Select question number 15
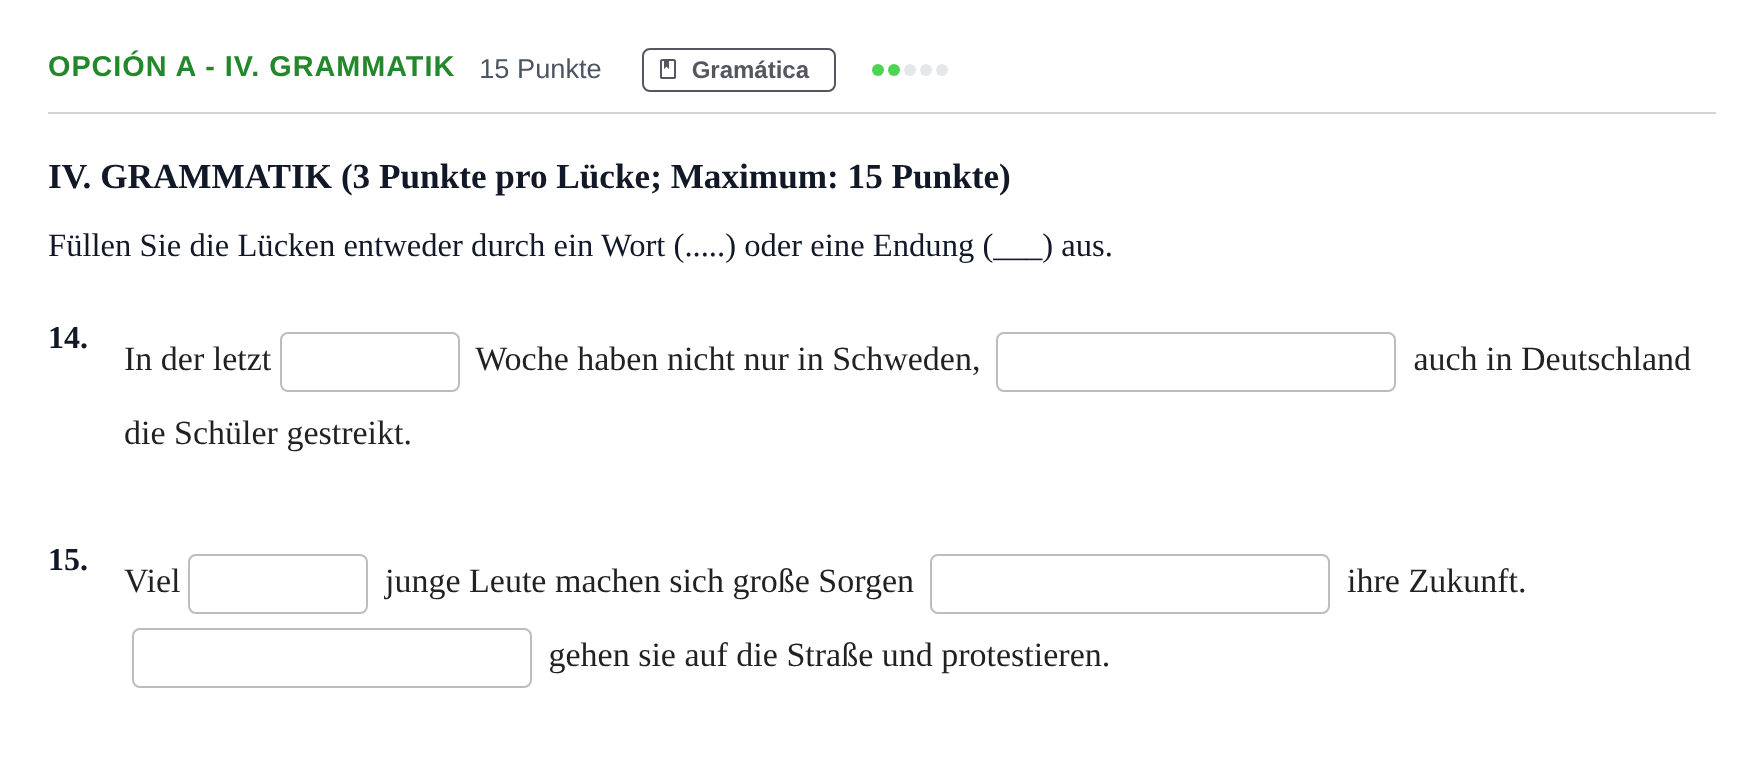The width and height of the screenshot is (1764, 778). click(x=68, y=560)
